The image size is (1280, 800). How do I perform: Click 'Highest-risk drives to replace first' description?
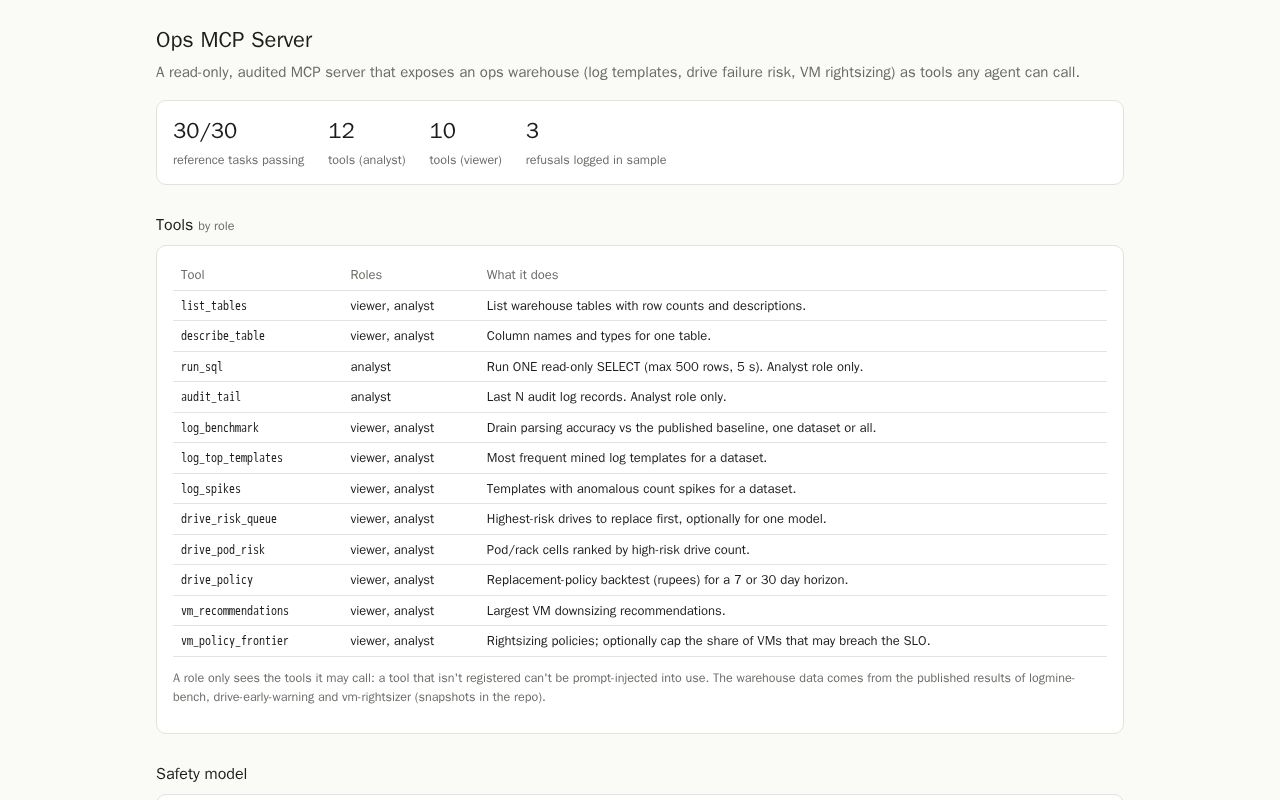pos(657,519)
